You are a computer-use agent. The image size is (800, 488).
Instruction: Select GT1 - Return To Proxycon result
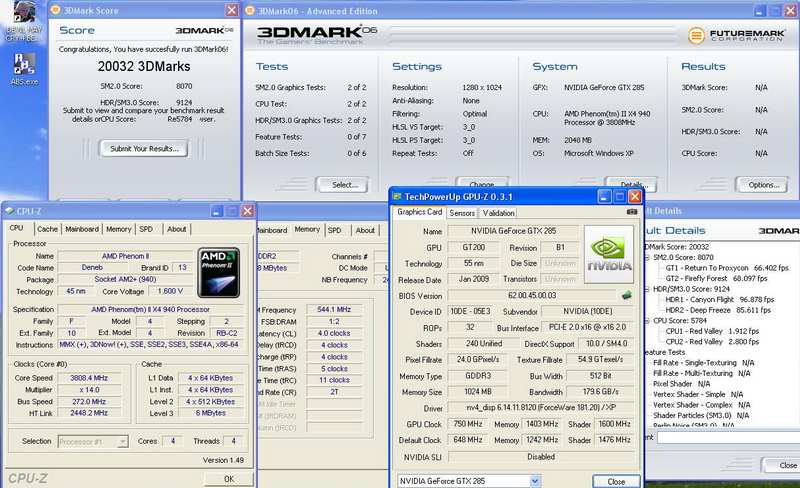coord(727,268)
